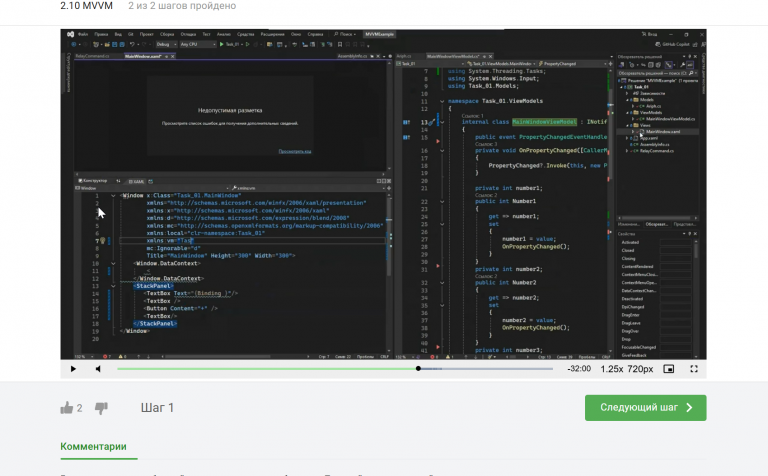The image size is (768, 476).
Task: Click the video progress bar knob
Action: 418,368
